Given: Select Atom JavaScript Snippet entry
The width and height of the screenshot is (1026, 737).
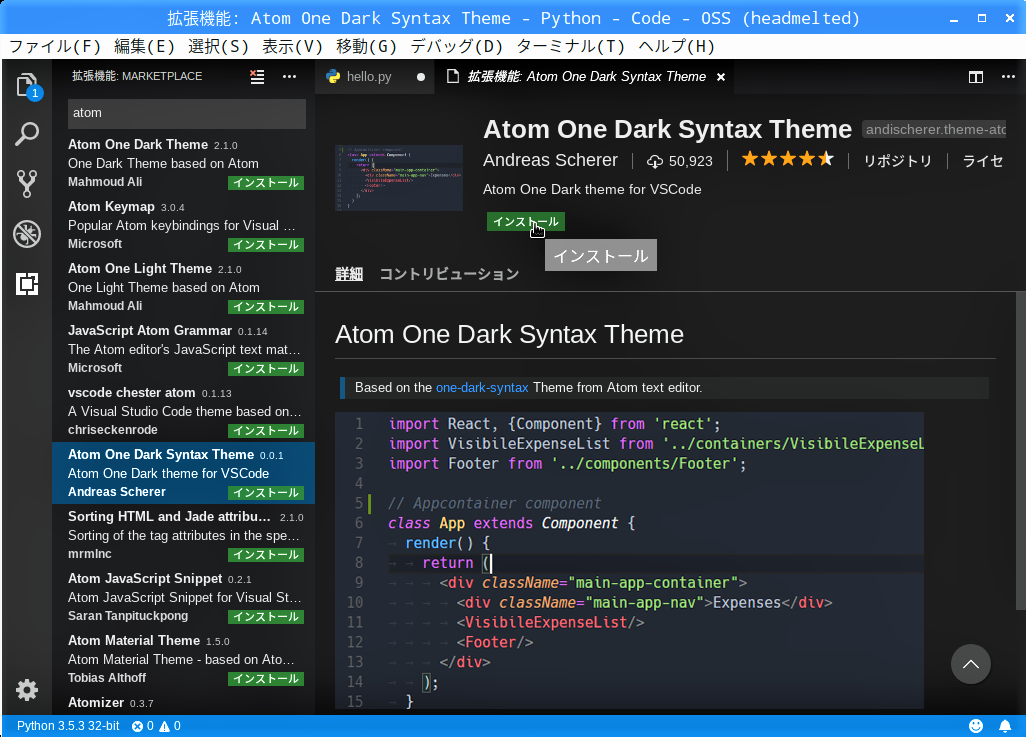Looking at the screenshot, I should coord(183,597).
